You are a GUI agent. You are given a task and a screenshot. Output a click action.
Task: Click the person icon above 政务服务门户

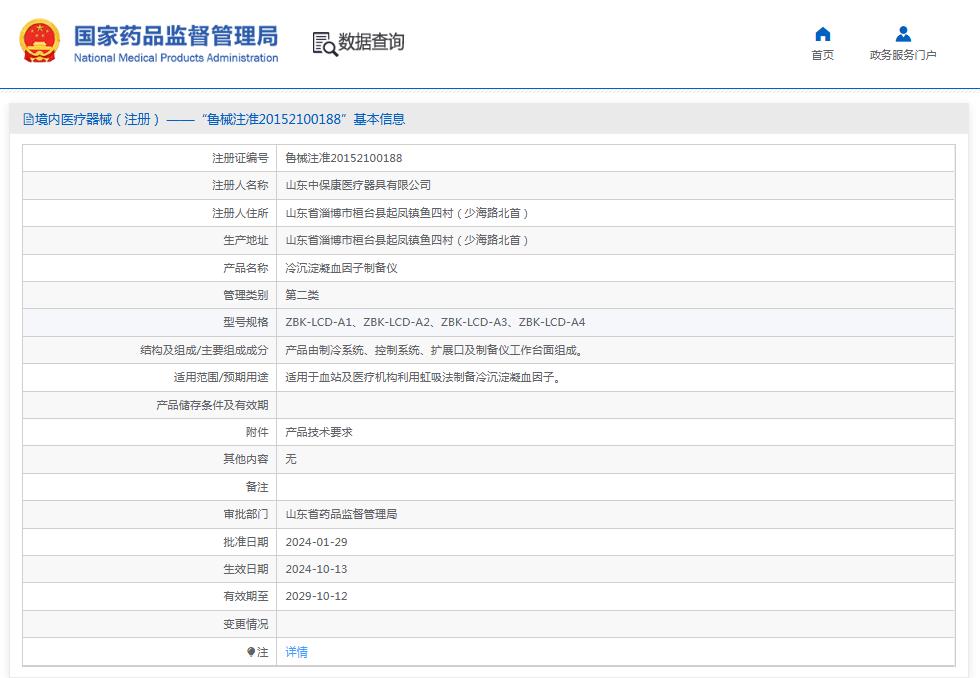[x=902, y=34]
